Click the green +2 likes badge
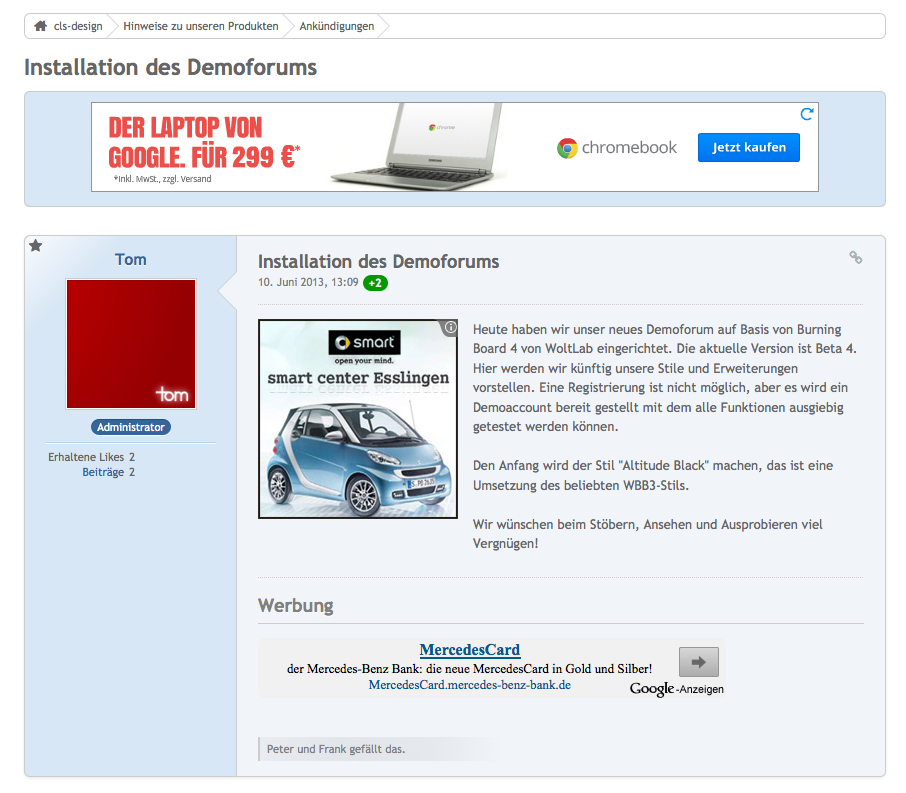 (x=375, y=283)
